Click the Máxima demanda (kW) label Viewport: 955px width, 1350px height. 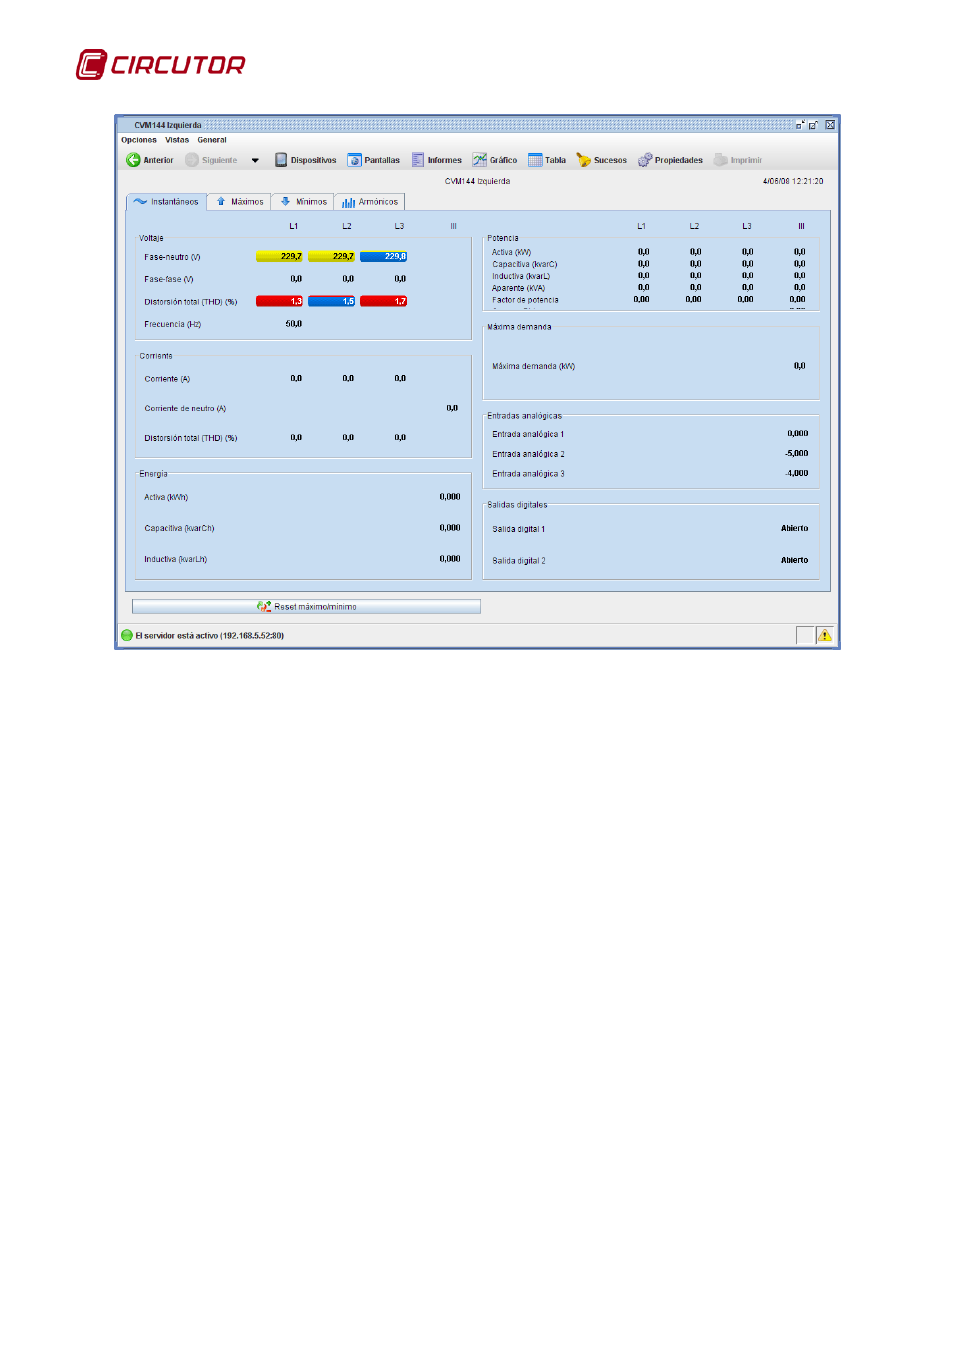point(534,366)
